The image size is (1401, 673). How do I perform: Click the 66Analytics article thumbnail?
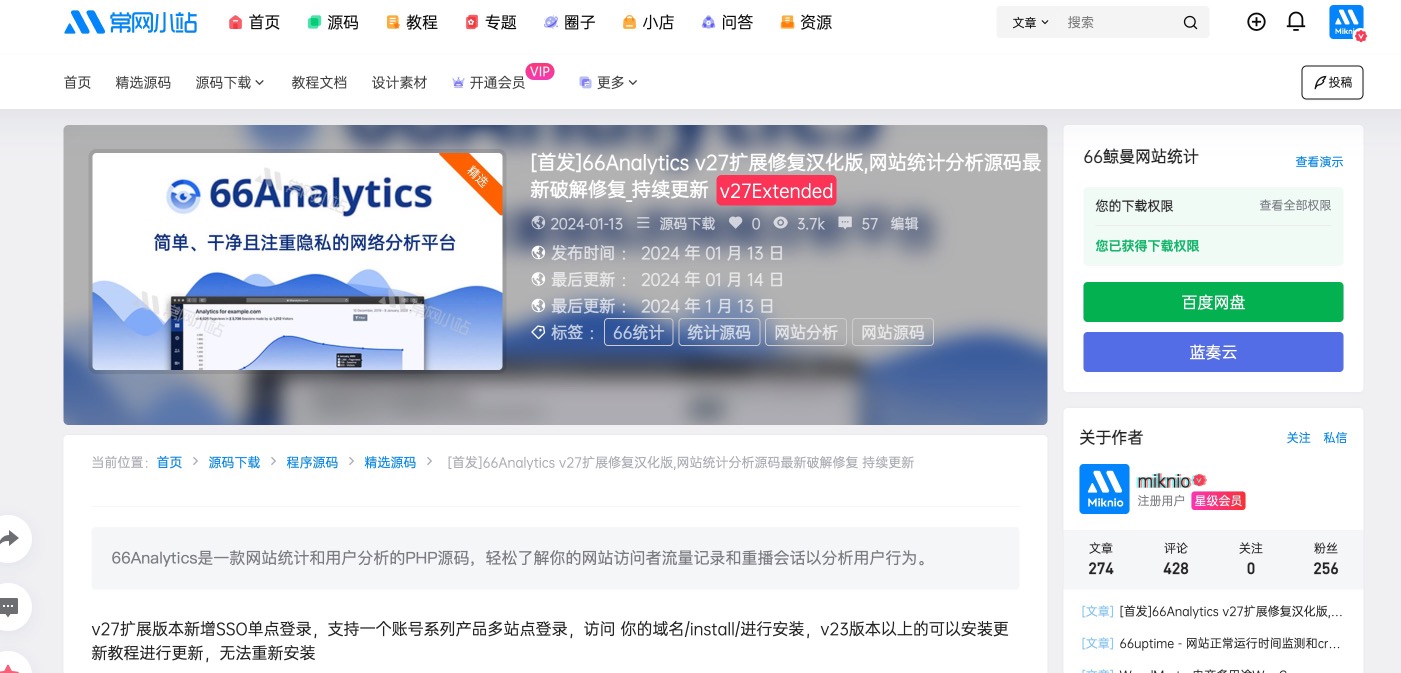297,261
